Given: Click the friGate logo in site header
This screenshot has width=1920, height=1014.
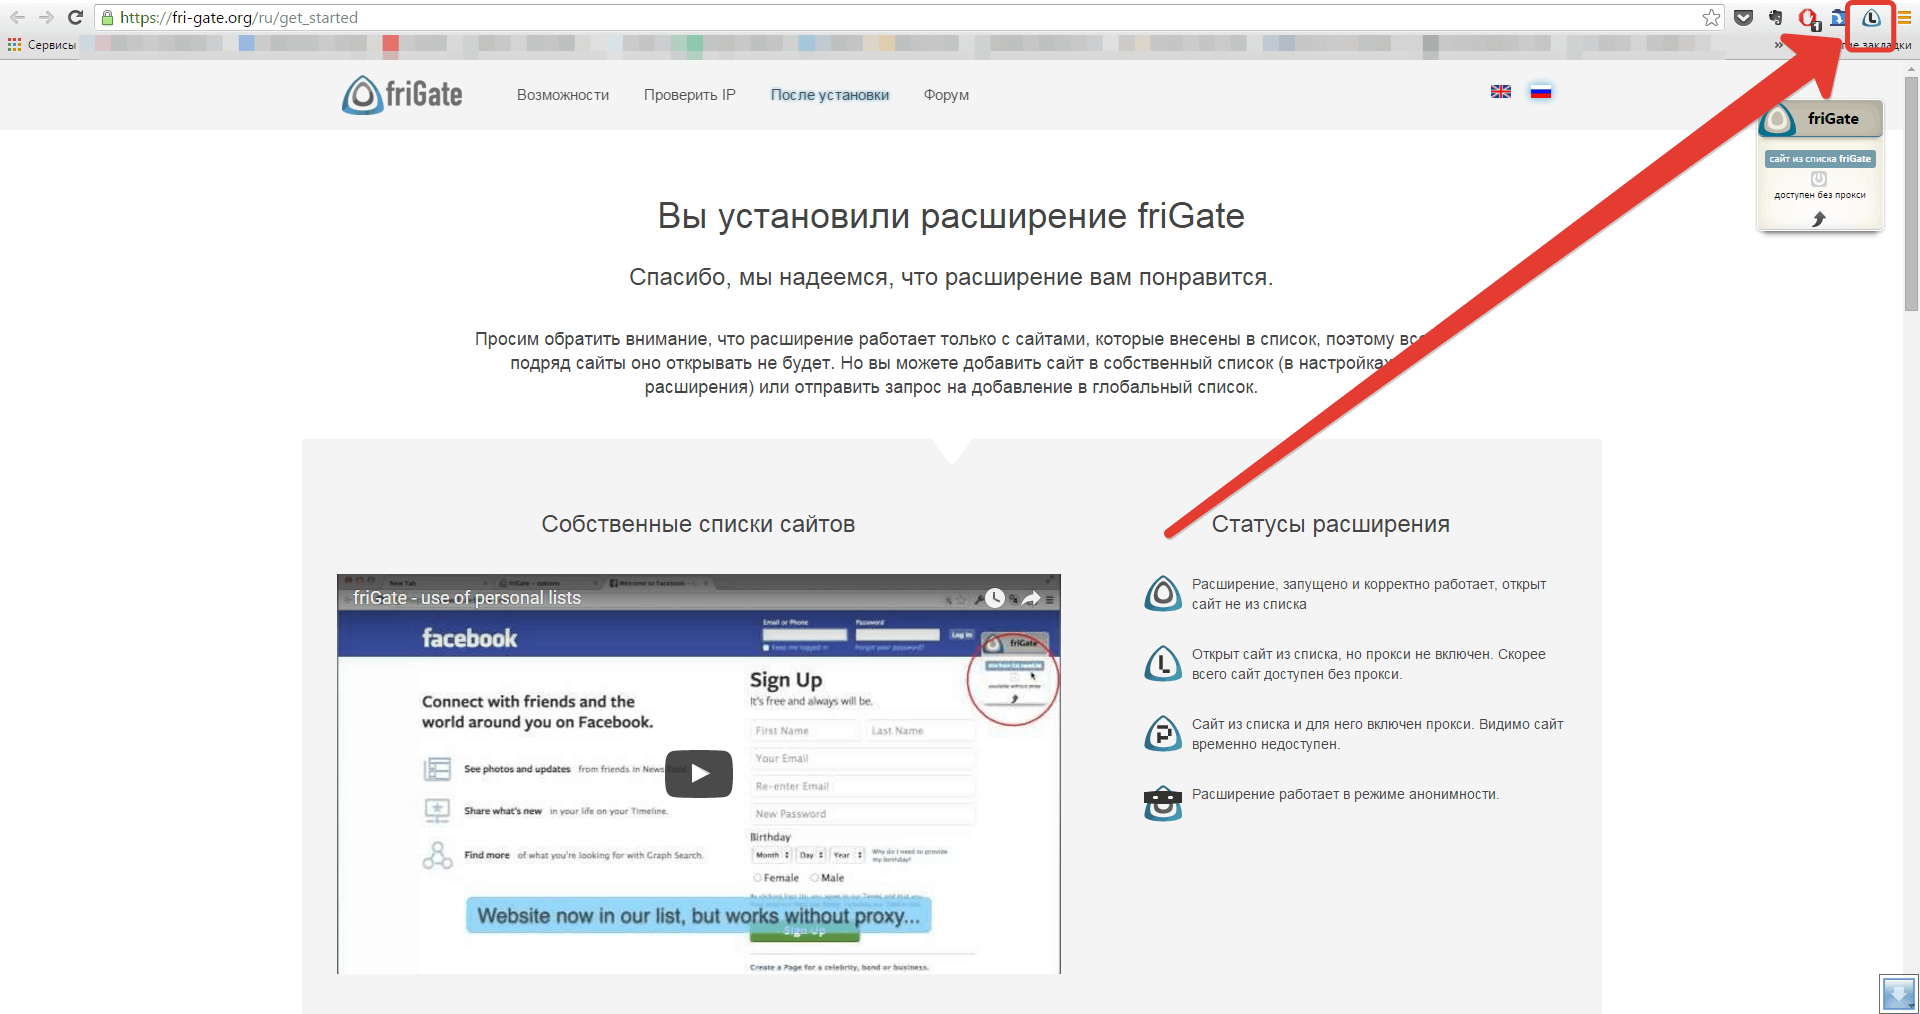Looking at the screenshot, I should click(x=402, y=95).
